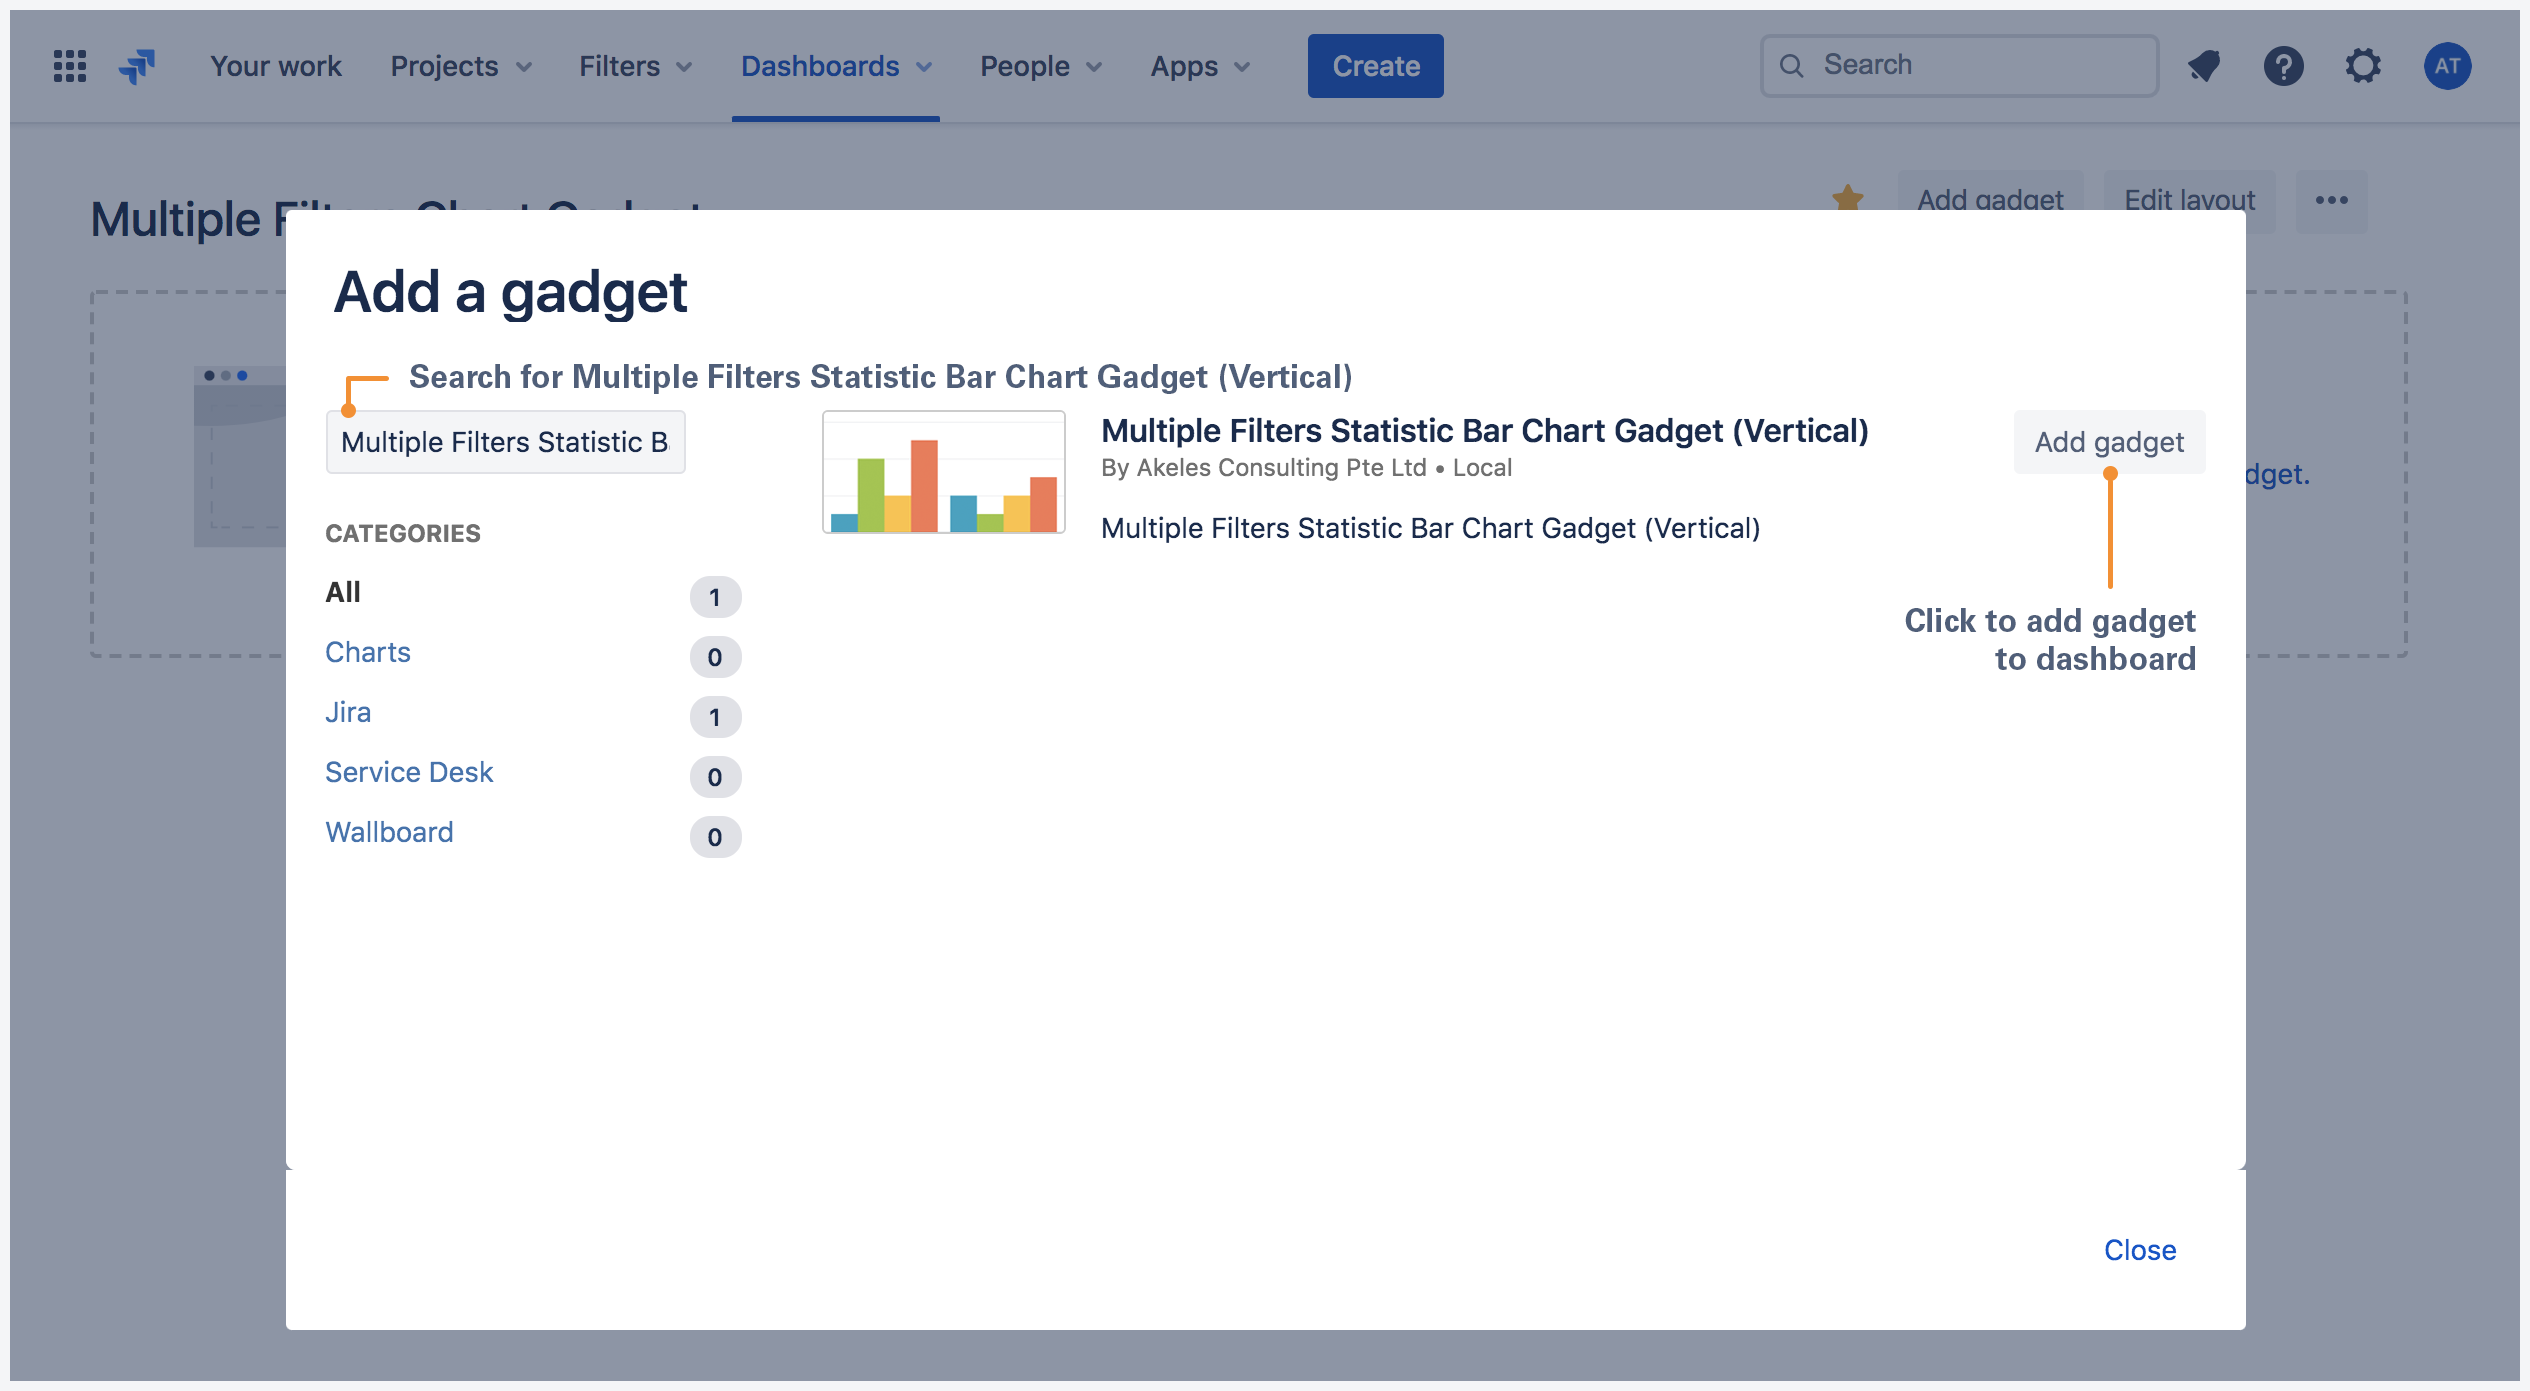Open the help question mark icon

click(x=2284, y=65)
